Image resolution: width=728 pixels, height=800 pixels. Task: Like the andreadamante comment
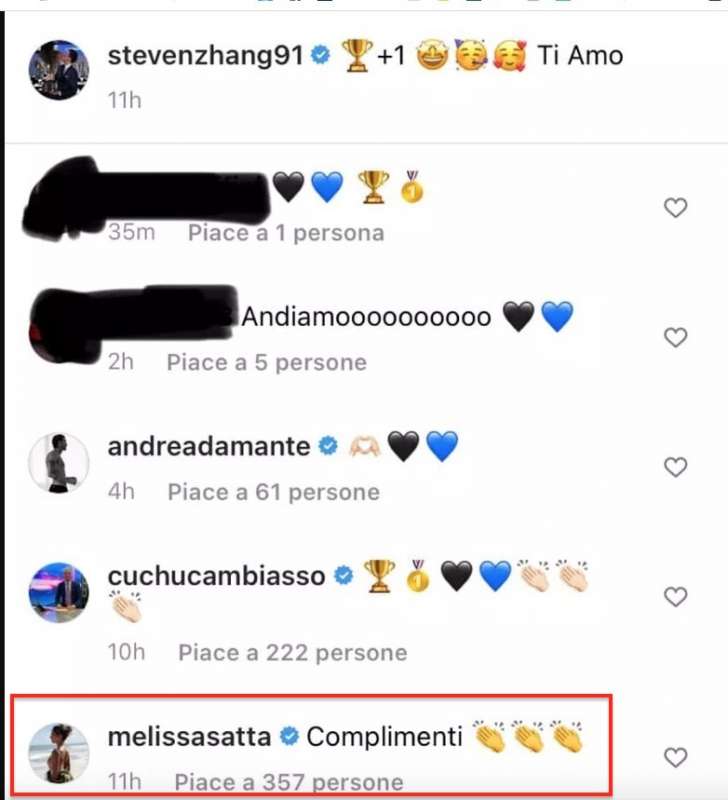[675, 467]
